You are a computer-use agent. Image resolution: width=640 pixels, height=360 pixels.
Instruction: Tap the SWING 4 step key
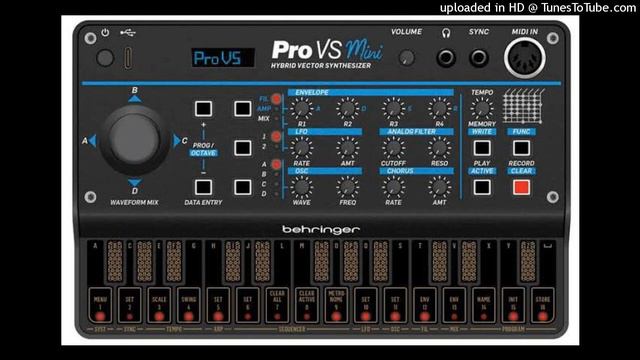coord(189,305)
